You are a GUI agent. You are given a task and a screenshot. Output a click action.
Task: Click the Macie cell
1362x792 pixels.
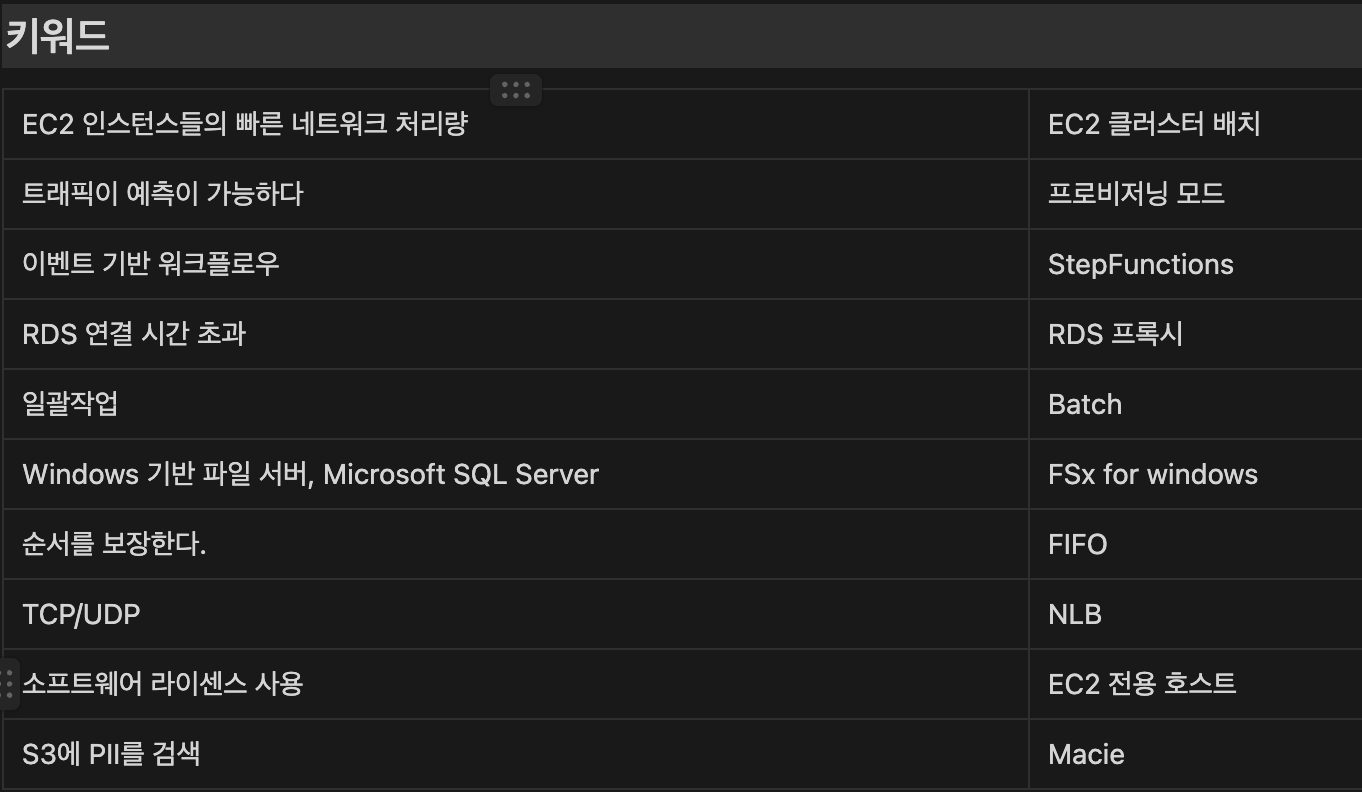pos(1196,754)
